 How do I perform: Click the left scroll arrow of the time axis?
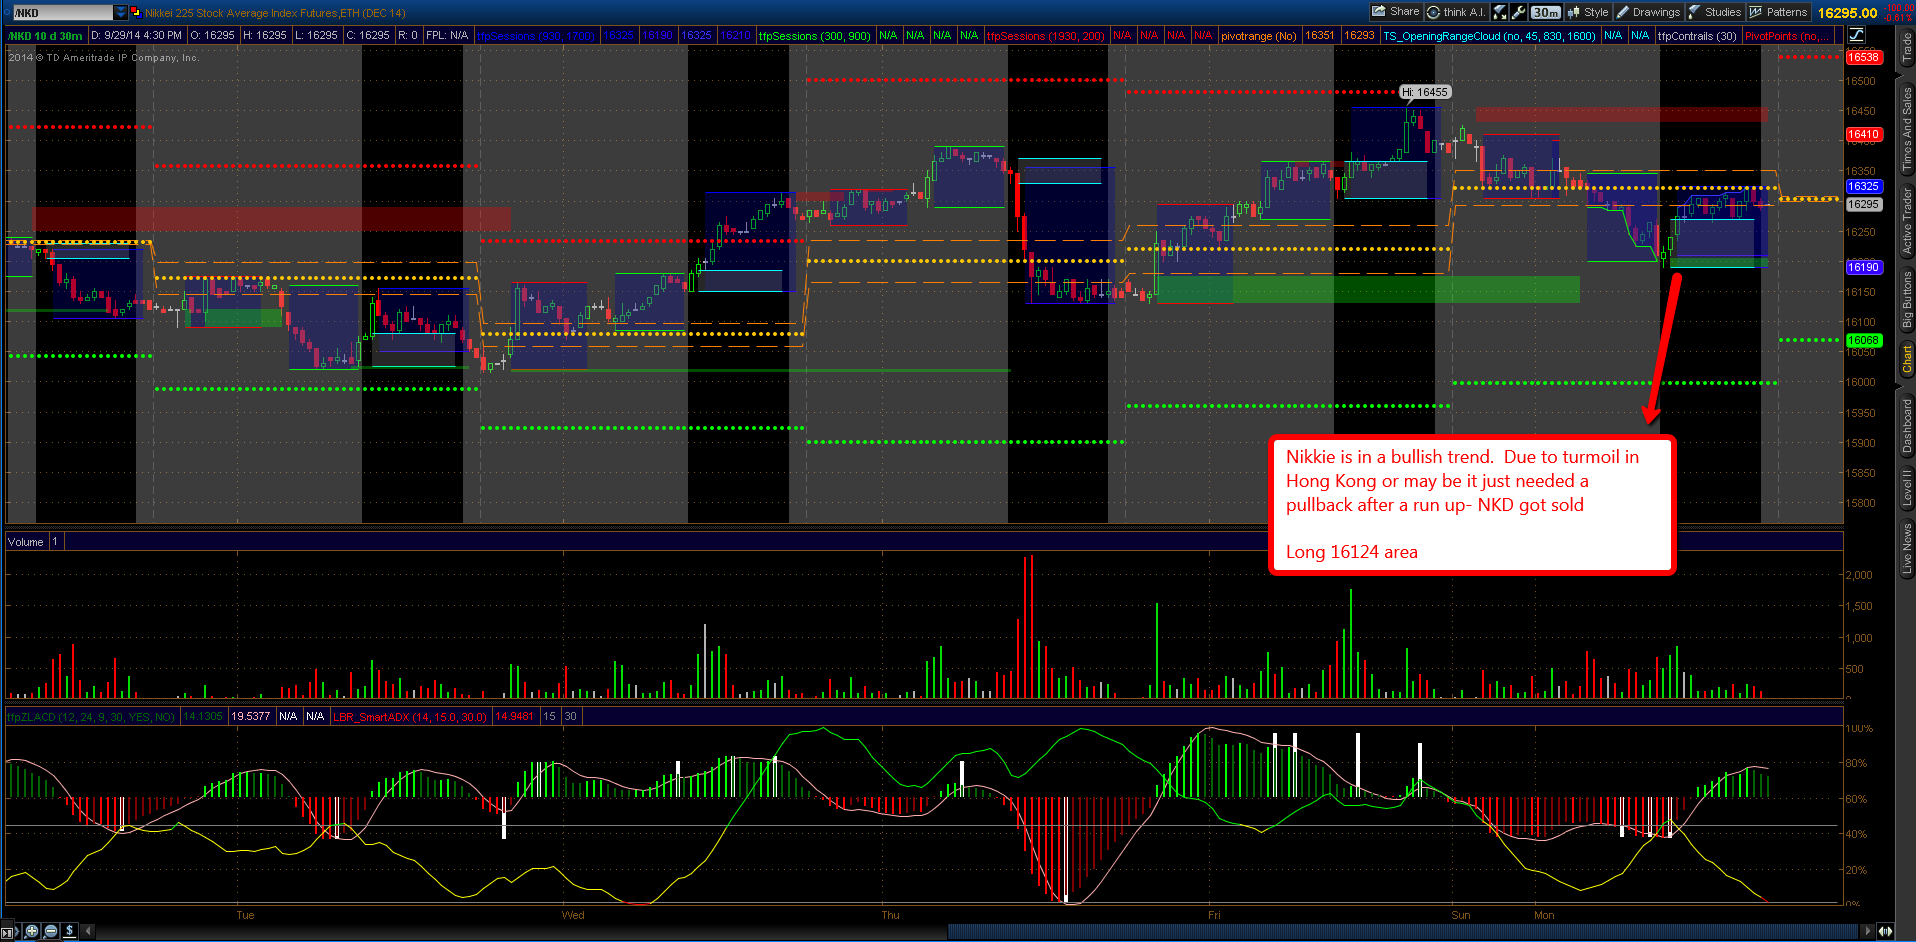click(89, 931)
